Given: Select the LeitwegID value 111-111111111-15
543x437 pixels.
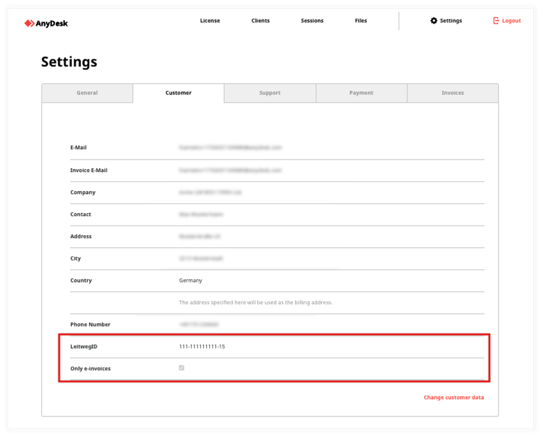Looking at the screenshot, I should pos(202,347).
